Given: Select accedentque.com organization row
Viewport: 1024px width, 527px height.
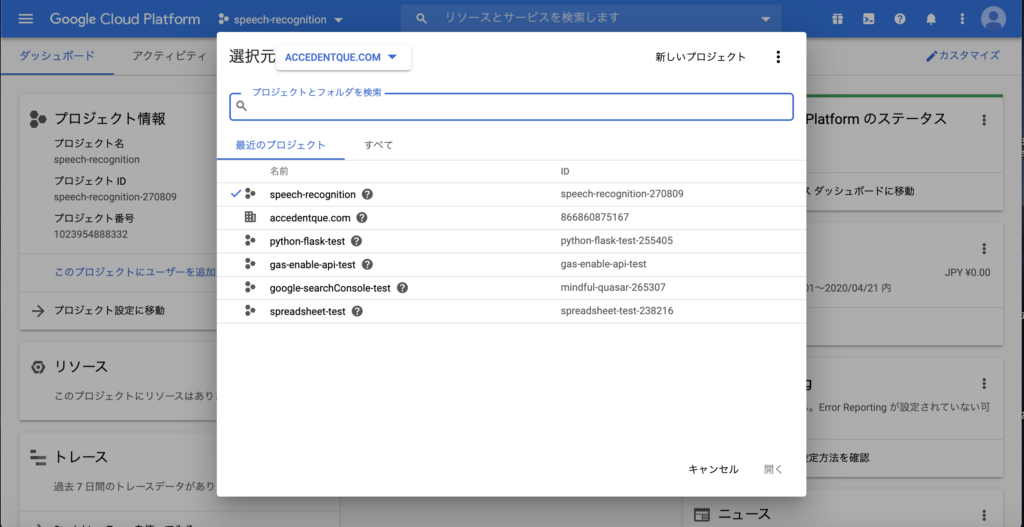Looking at the screenshot, I should click(511, 217).
